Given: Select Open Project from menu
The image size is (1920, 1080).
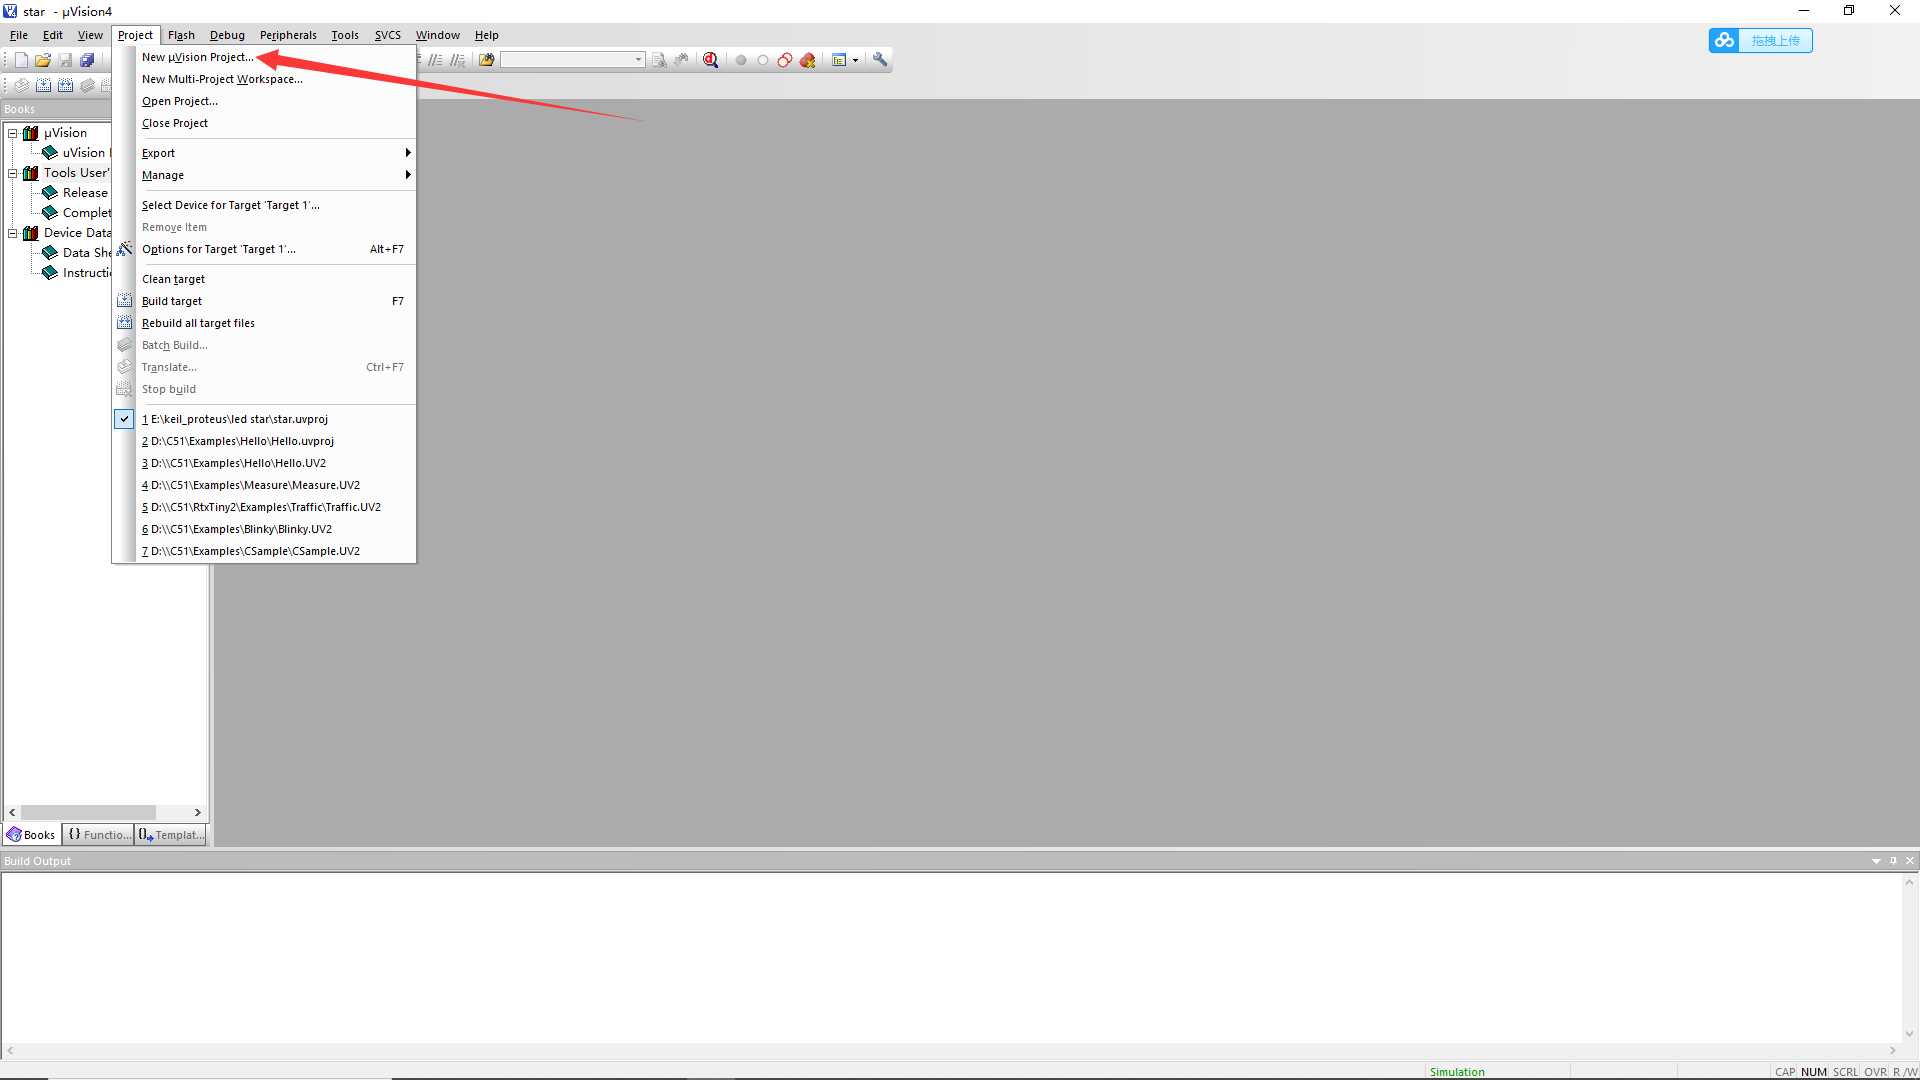Looking at the screenshot, I should click(179, 100).
